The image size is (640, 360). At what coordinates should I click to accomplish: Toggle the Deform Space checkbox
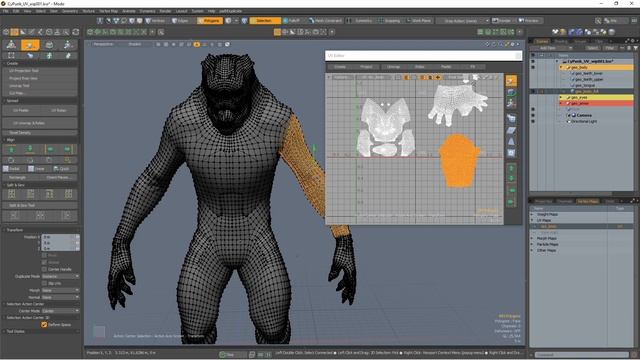point(44,325)
